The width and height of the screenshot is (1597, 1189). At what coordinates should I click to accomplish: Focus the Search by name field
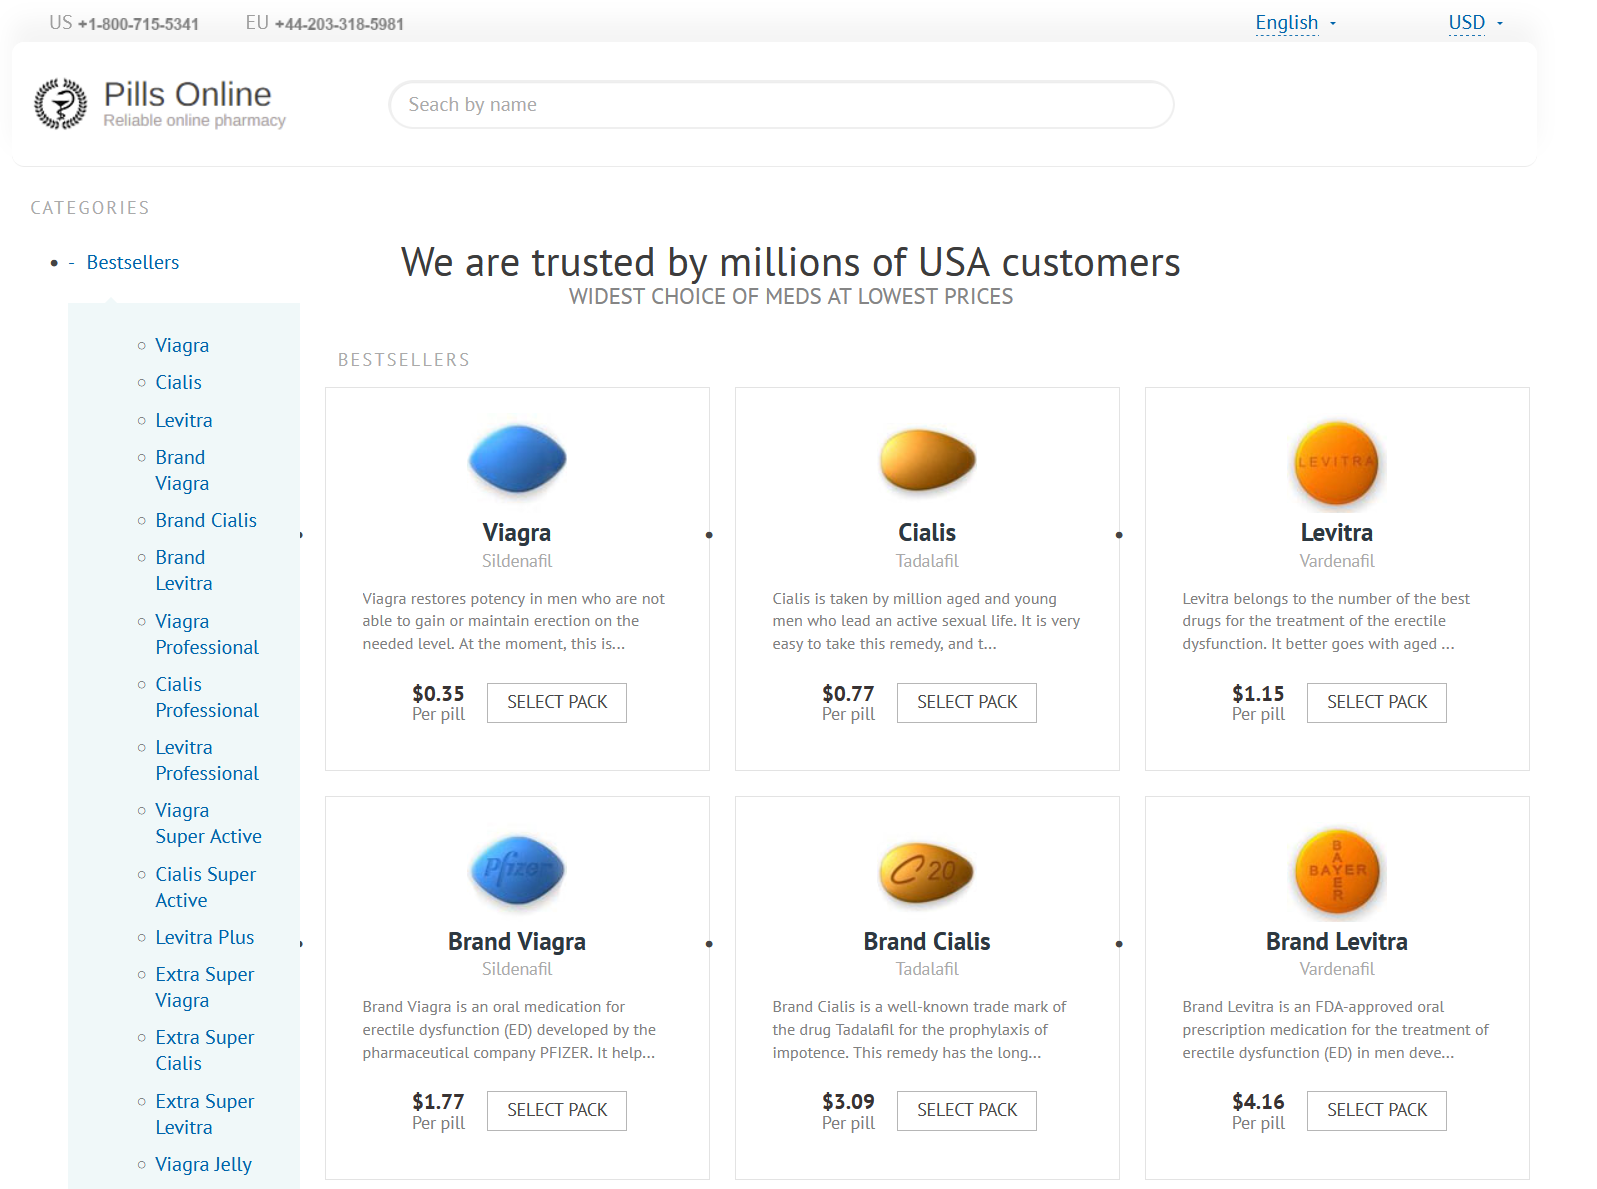tap(781, 105)
